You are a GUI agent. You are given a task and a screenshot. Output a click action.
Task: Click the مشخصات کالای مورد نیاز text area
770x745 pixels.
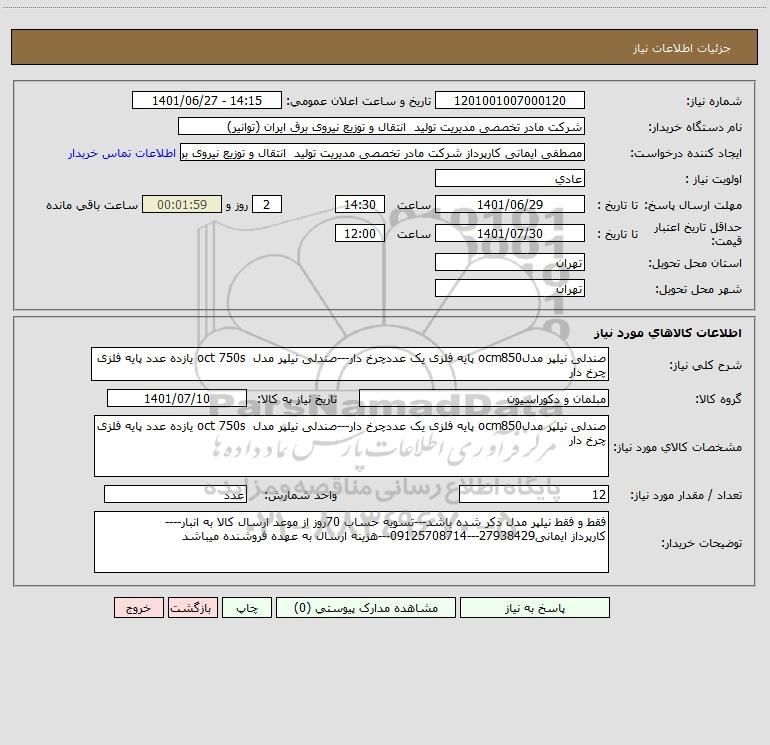(x=351, y=446)
